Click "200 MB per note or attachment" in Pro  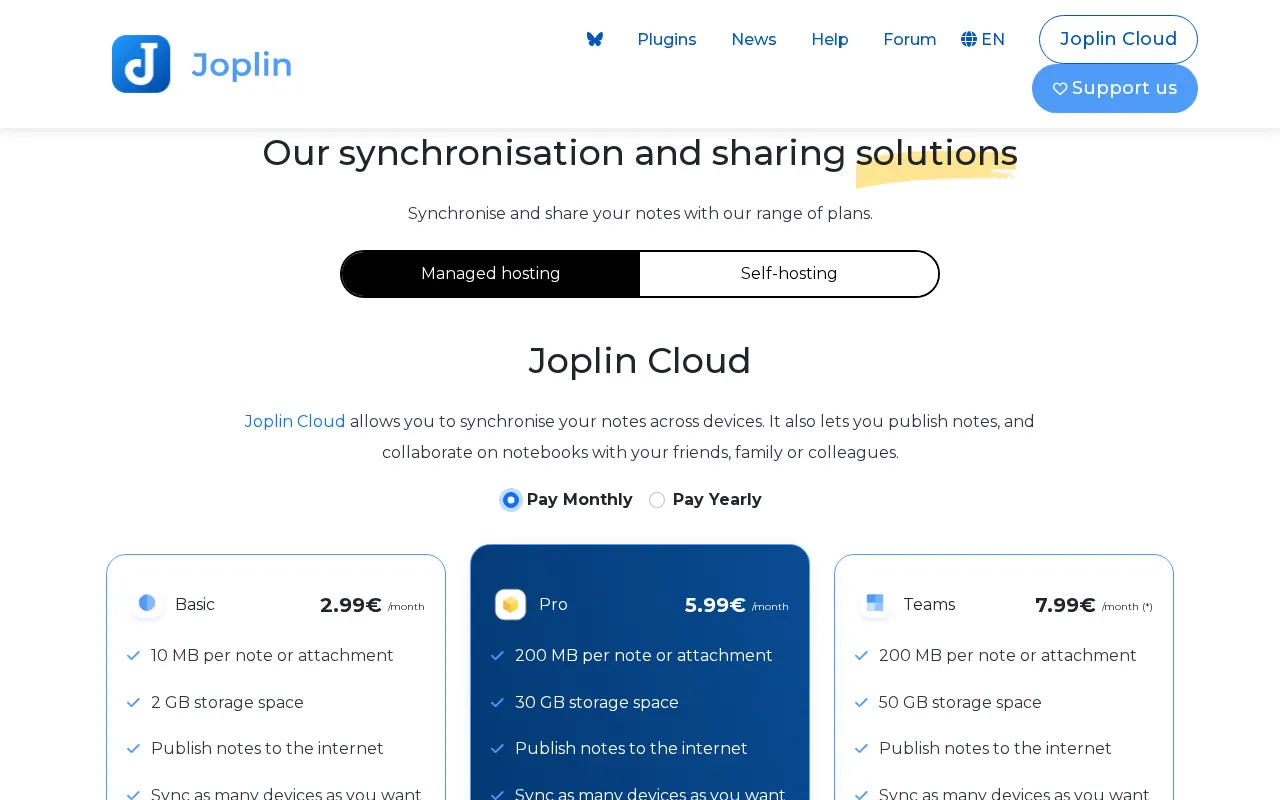coord(644,656)
